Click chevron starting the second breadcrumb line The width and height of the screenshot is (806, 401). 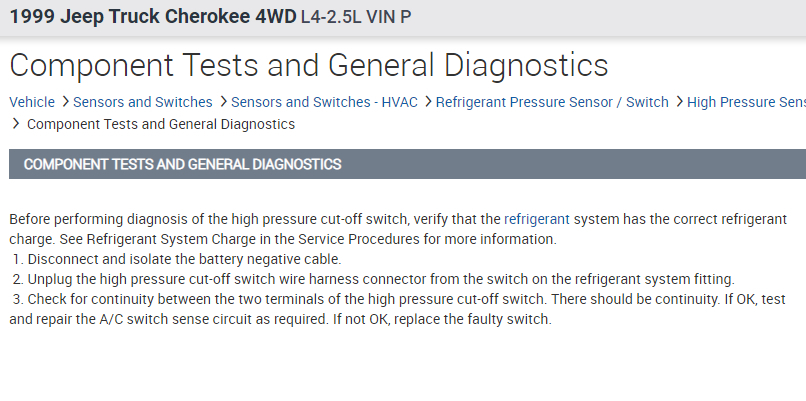pos(16,124)
